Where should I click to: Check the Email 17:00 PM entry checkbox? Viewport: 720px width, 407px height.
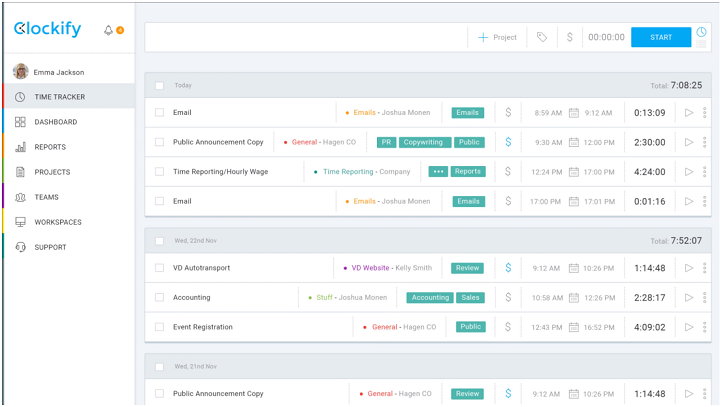[159, 201]
